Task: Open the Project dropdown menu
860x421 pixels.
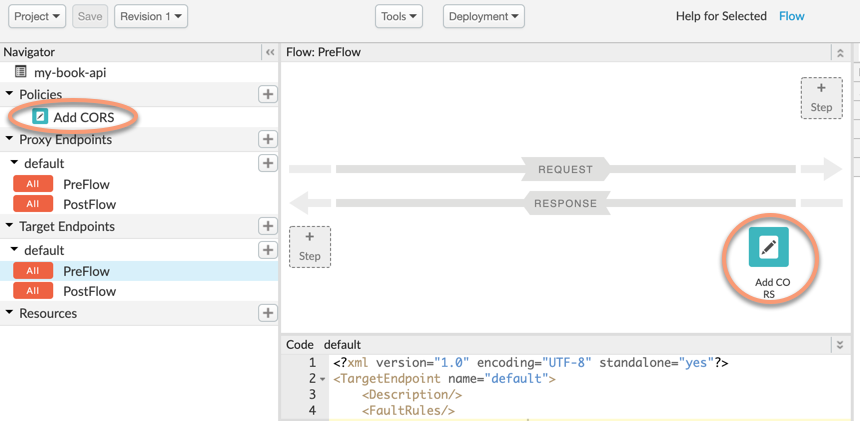Action: click(37, 16)
